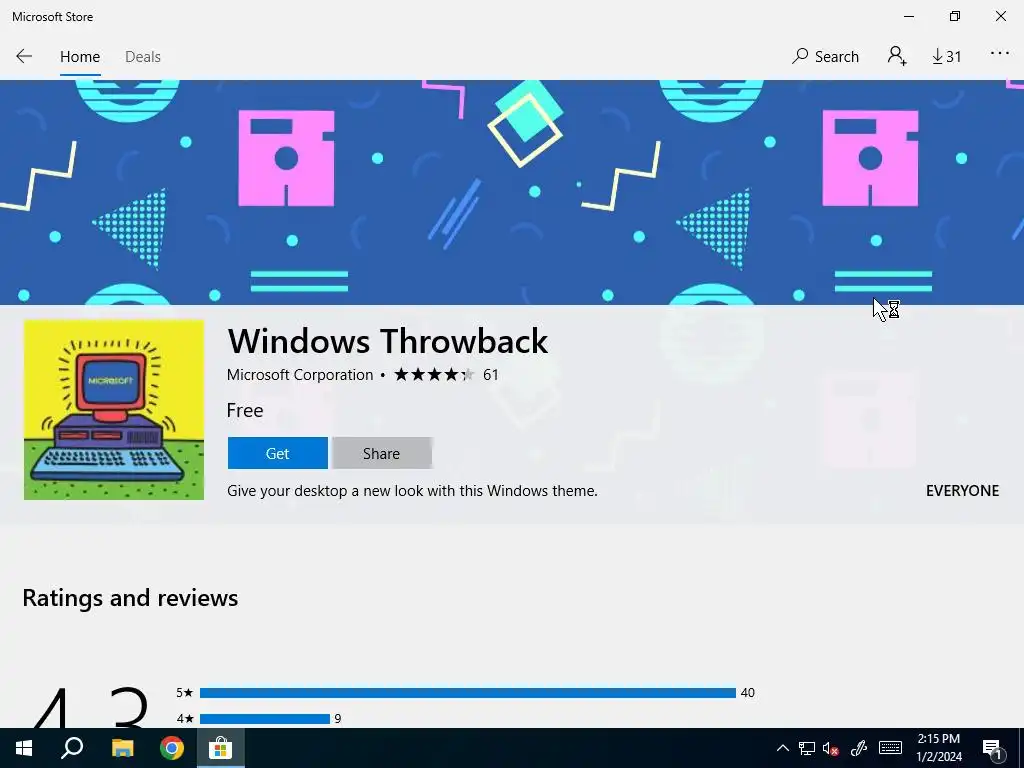
Task: Open the Windows Start menu
Action: (24, 748)
